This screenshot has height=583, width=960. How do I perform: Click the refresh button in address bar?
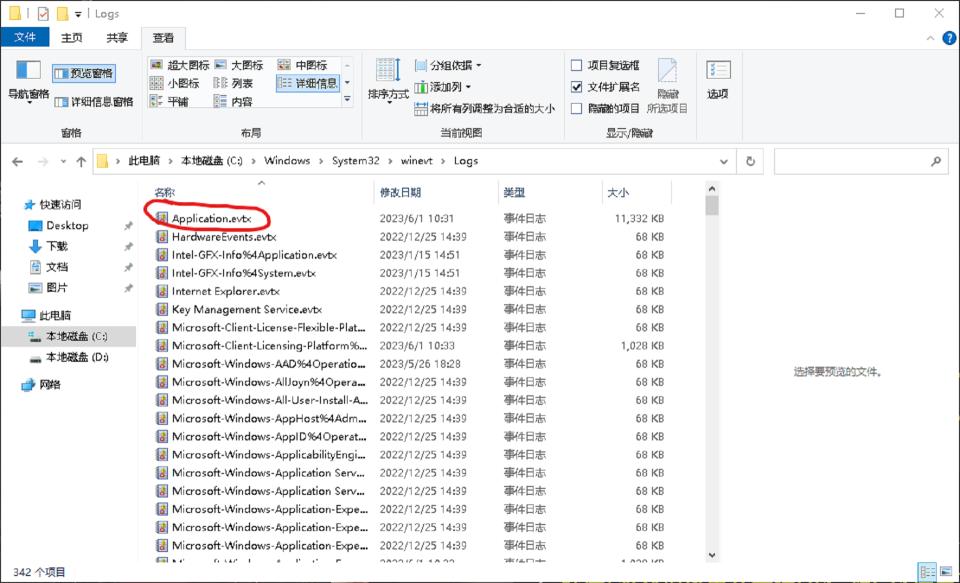(x=751, y=161)
